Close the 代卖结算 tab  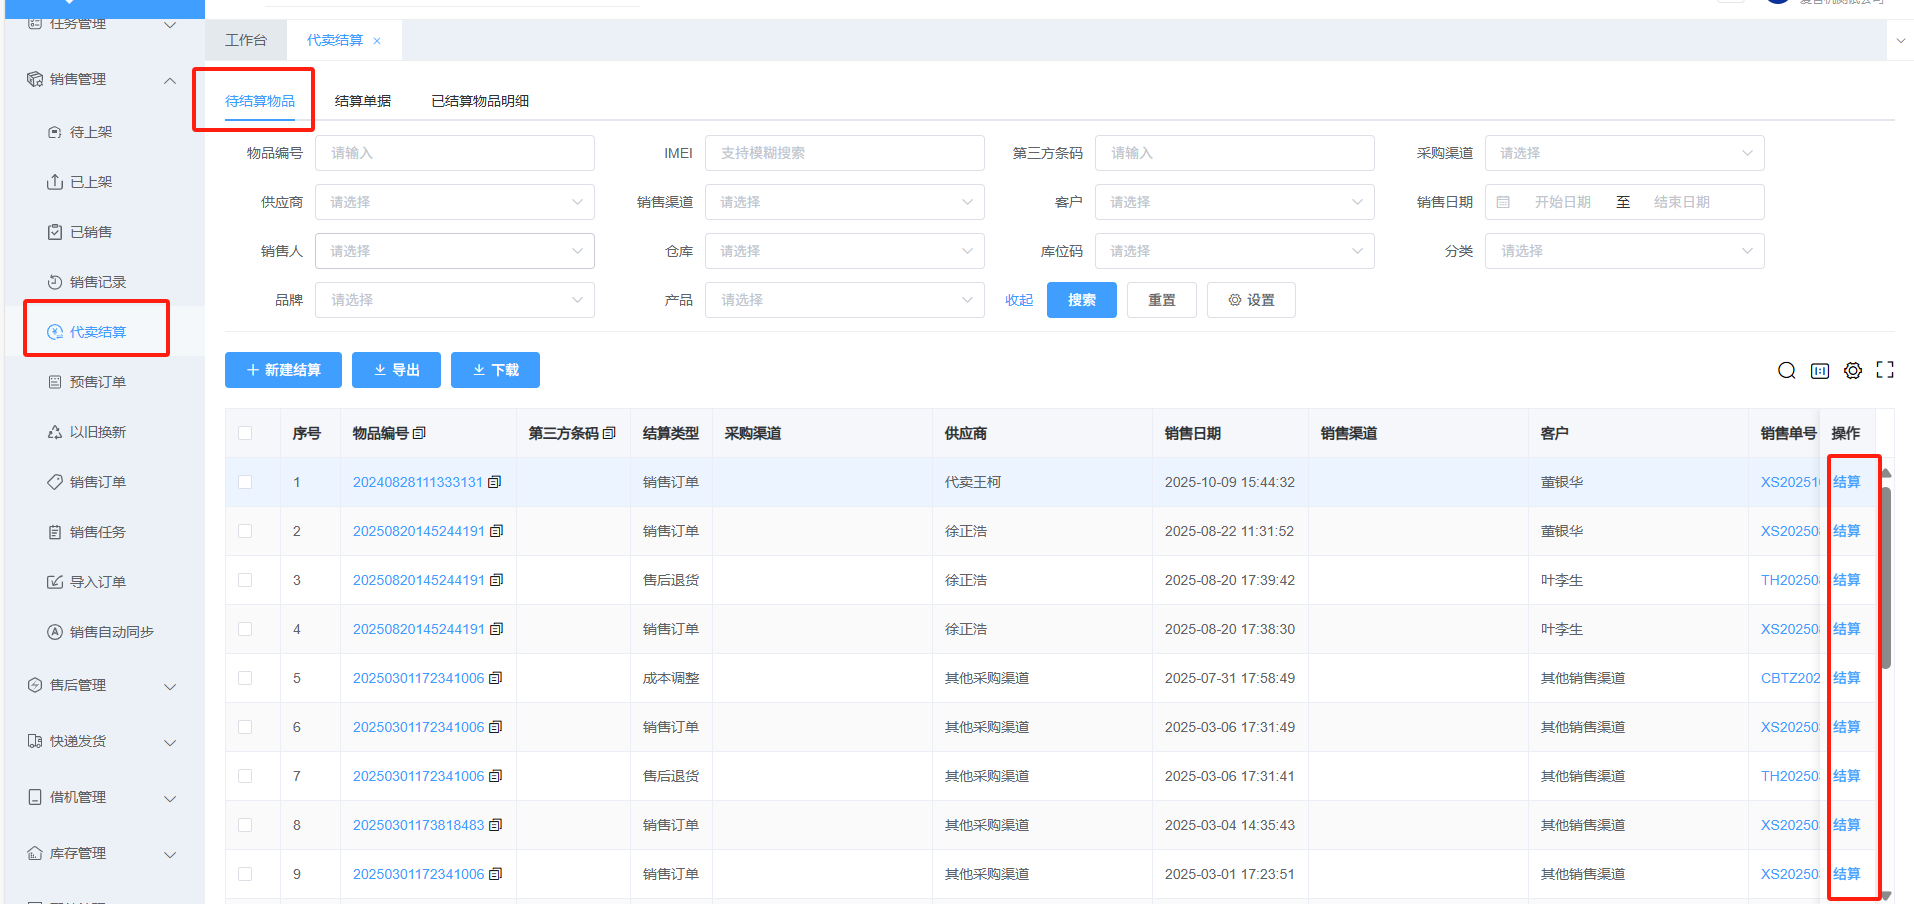377,41
